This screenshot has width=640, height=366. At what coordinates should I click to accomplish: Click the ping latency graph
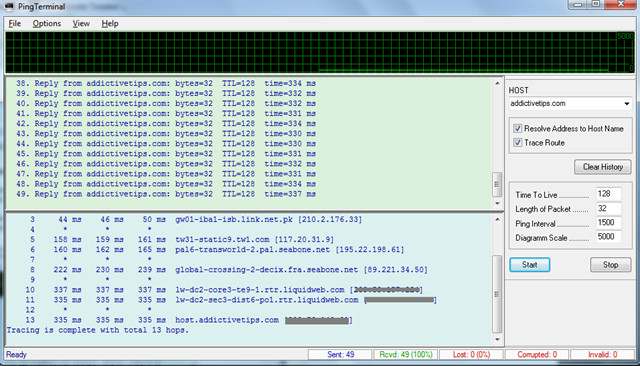[320, 53]
